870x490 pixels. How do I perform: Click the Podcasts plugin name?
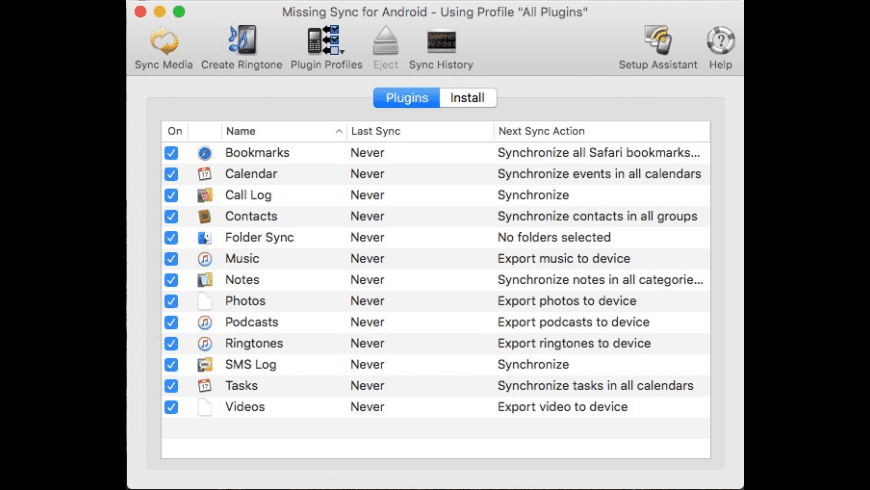pyautogui.click(x=251, y=322)
